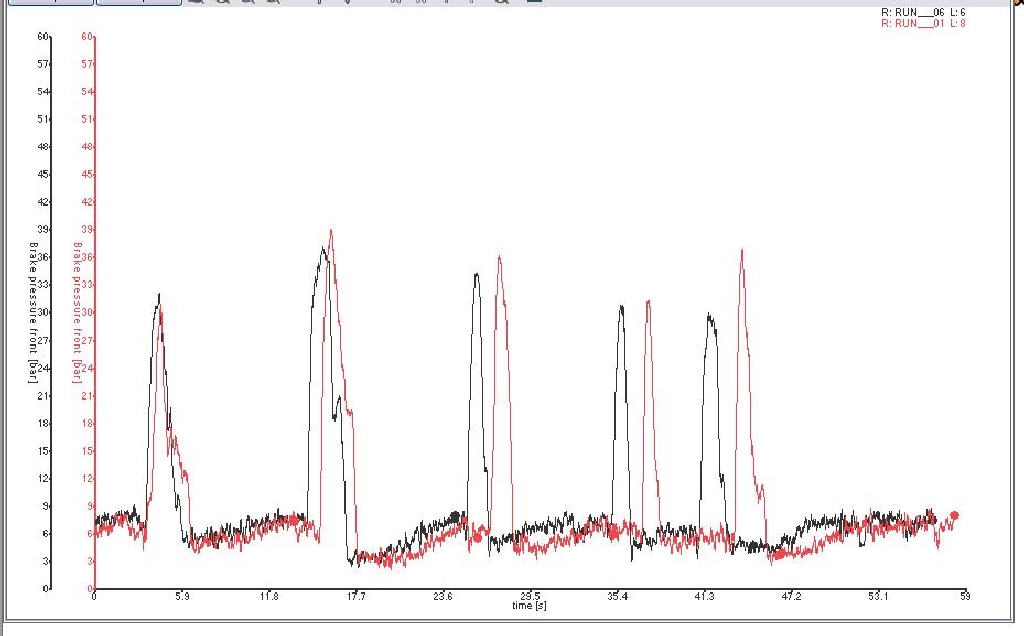Click the red peak top near 44 seconds
The image size is (1024, 636).
pos(741,251)
